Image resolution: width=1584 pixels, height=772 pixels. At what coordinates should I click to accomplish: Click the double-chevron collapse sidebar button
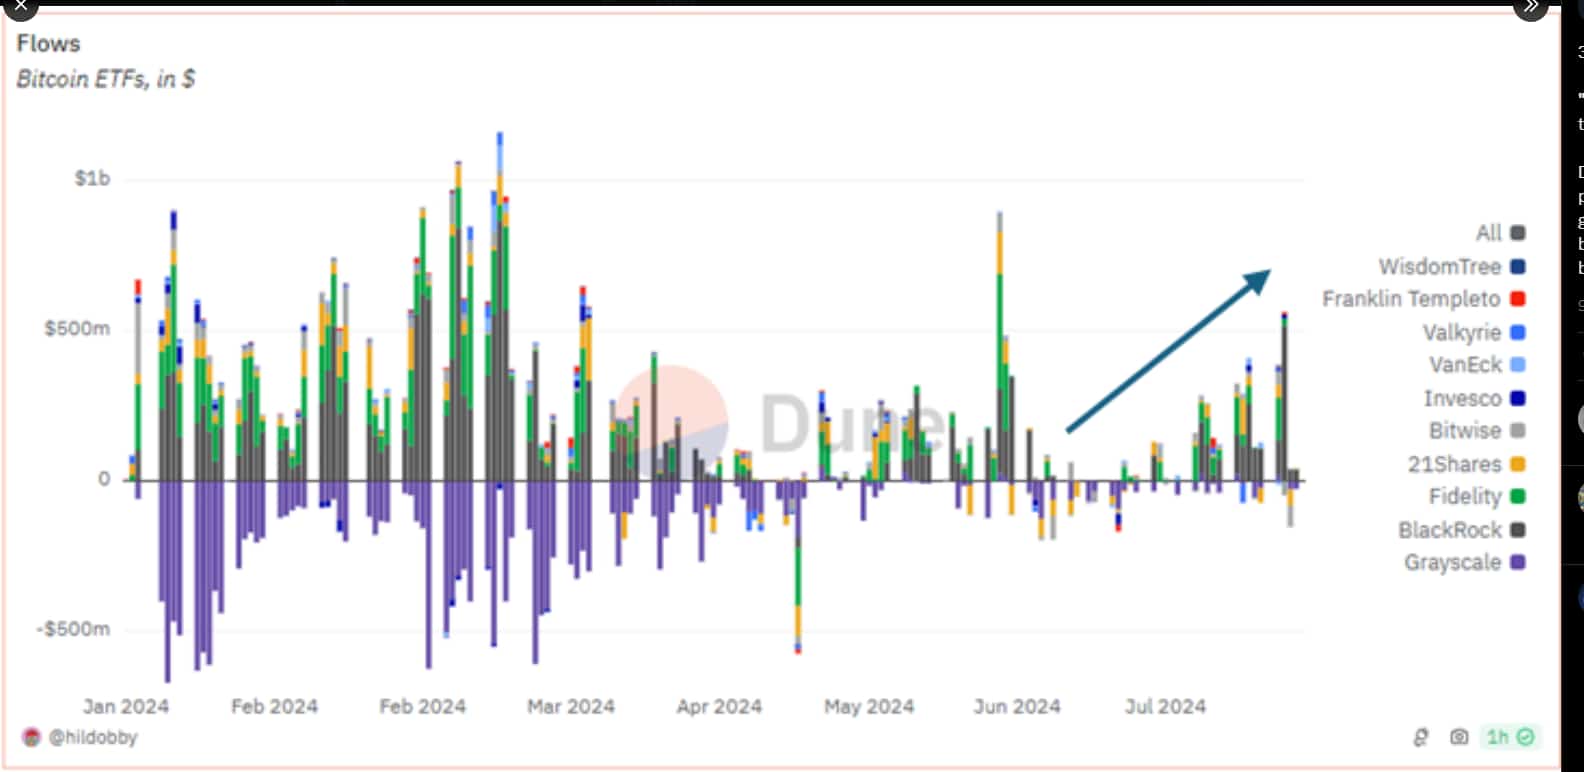1530,7
